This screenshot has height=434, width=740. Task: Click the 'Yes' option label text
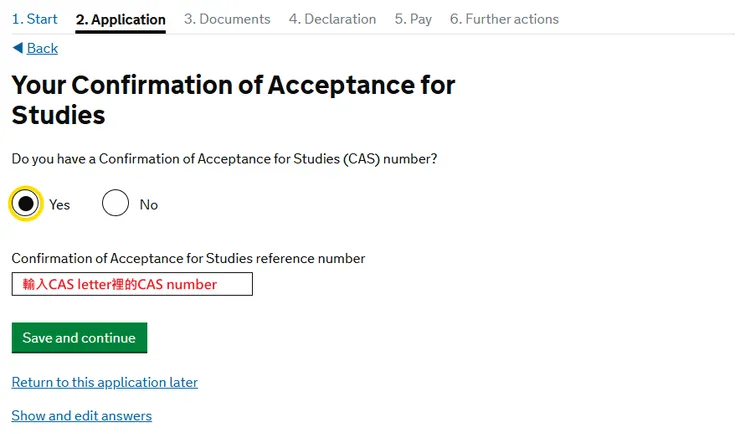60,205
